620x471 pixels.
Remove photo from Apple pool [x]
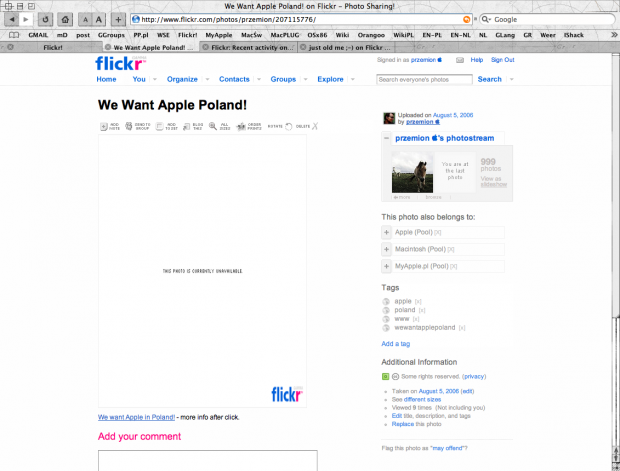tap(438, 233)
